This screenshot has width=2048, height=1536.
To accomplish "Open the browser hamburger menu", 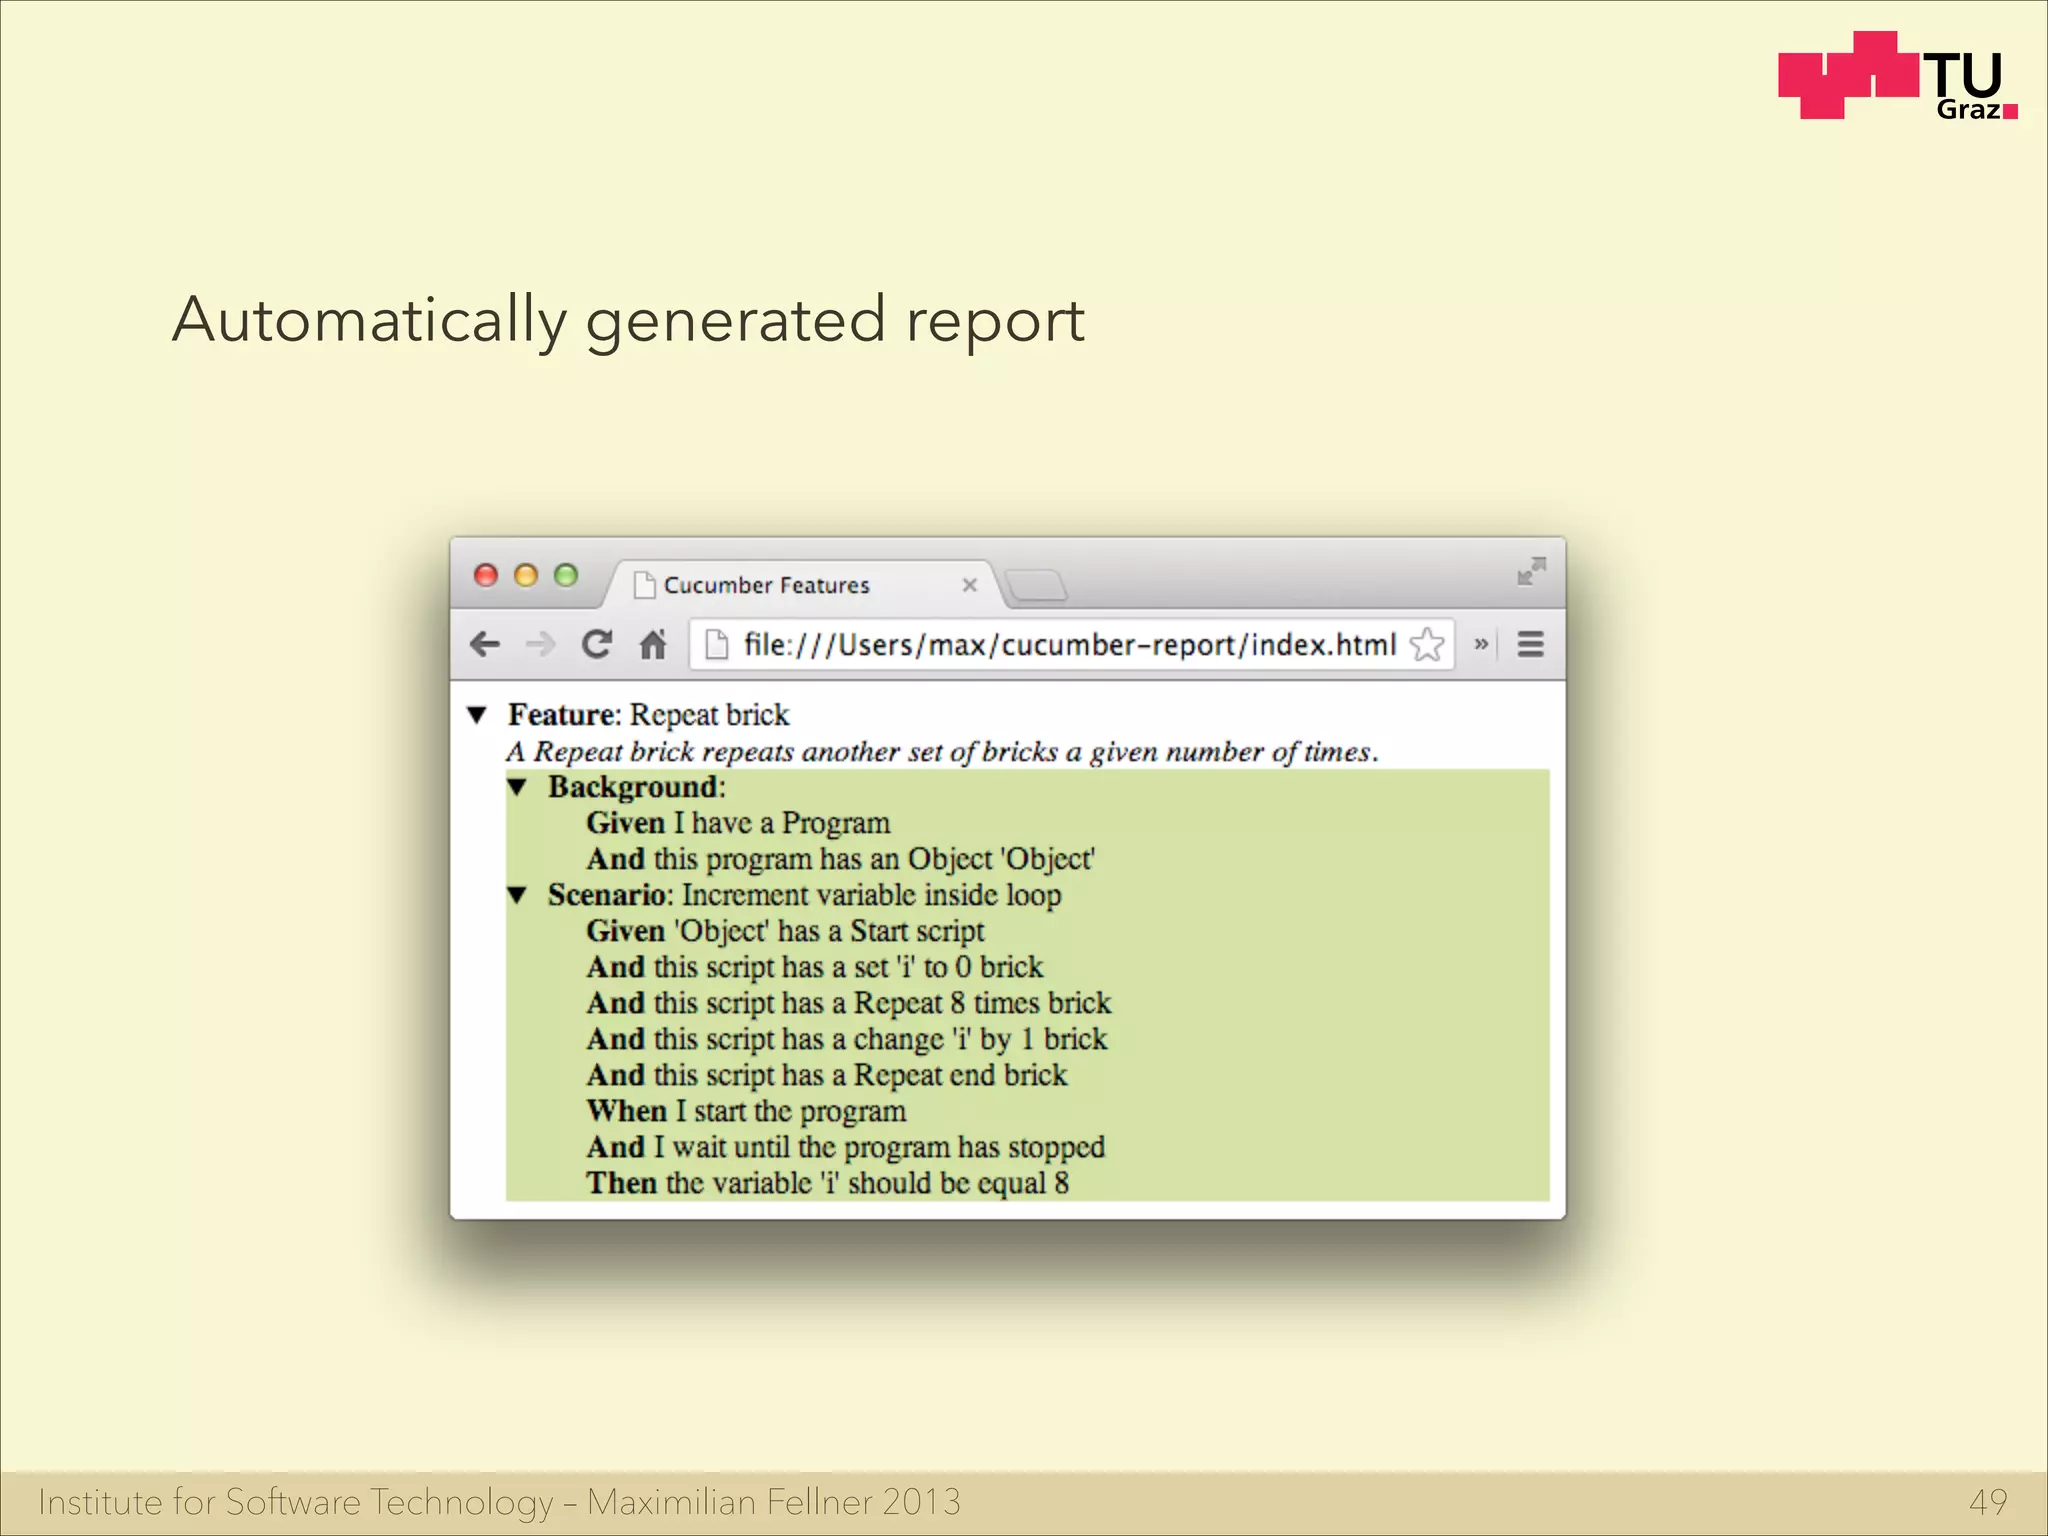I will click(x=1530, y=644).
